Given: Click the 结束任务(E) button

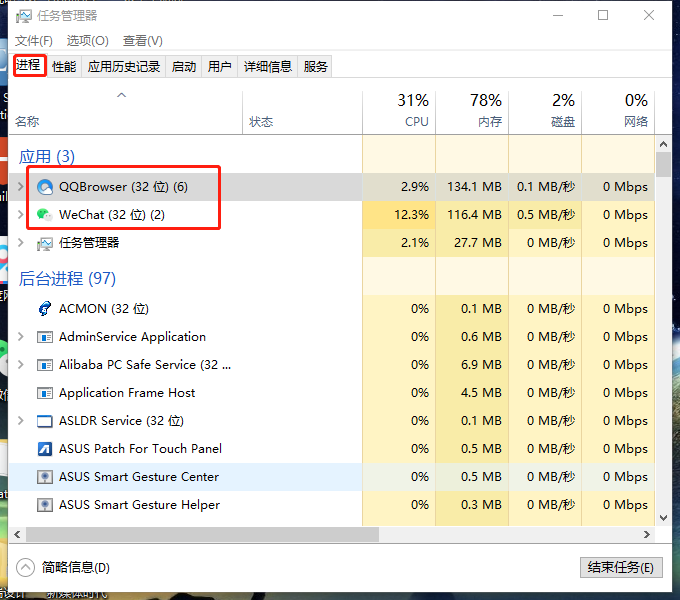Looking at the screenshot, I should [621, 567].
